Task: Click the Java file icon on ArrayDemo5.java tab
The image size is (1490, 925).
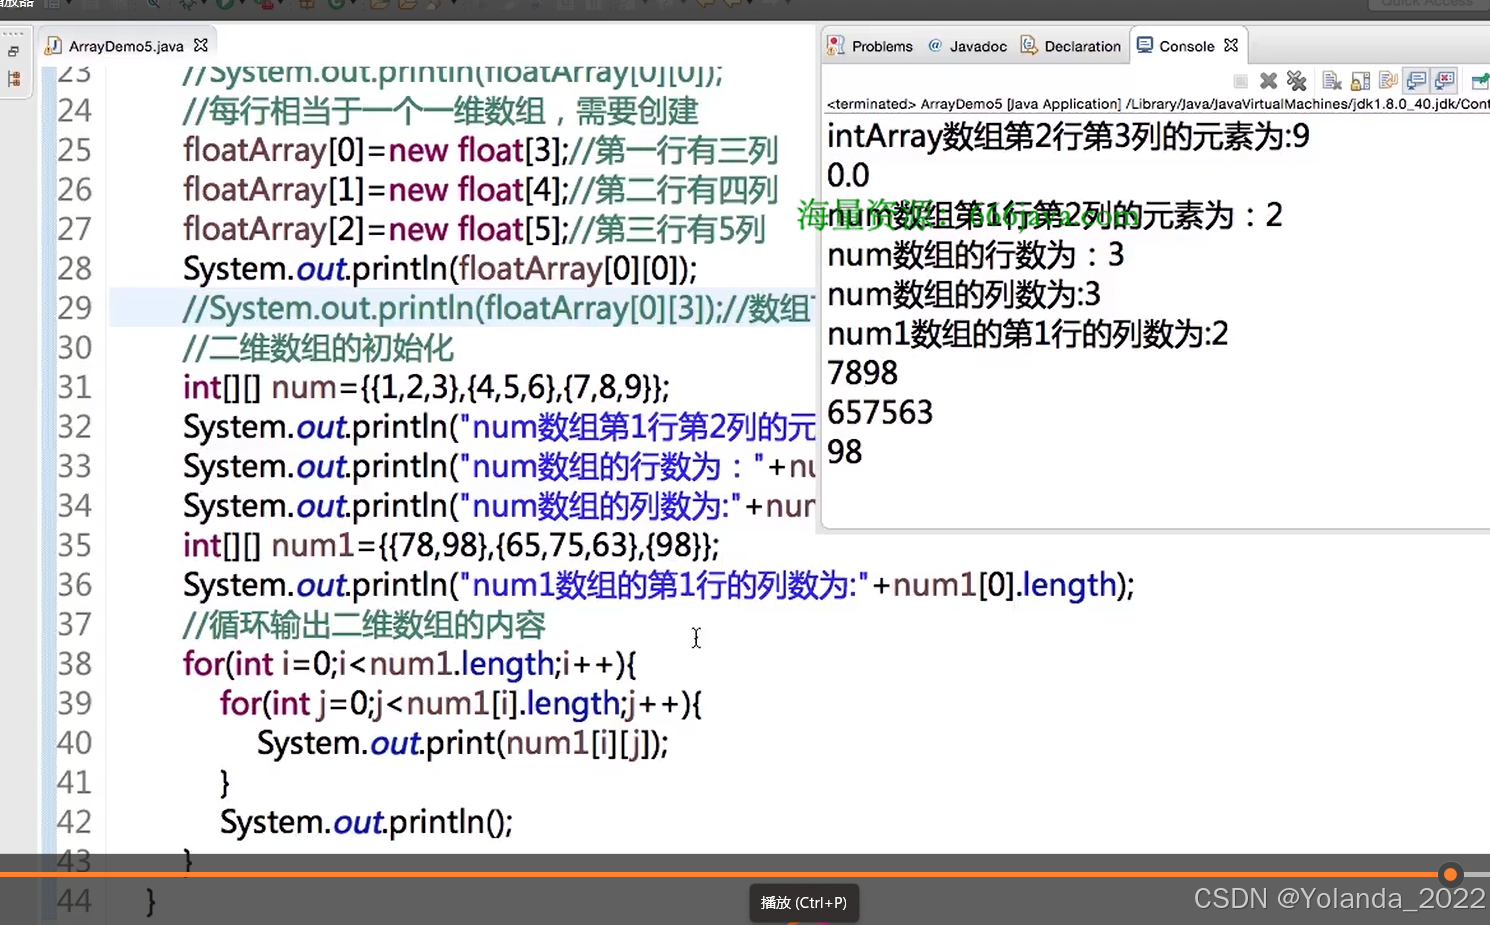Action: [54, 46]
